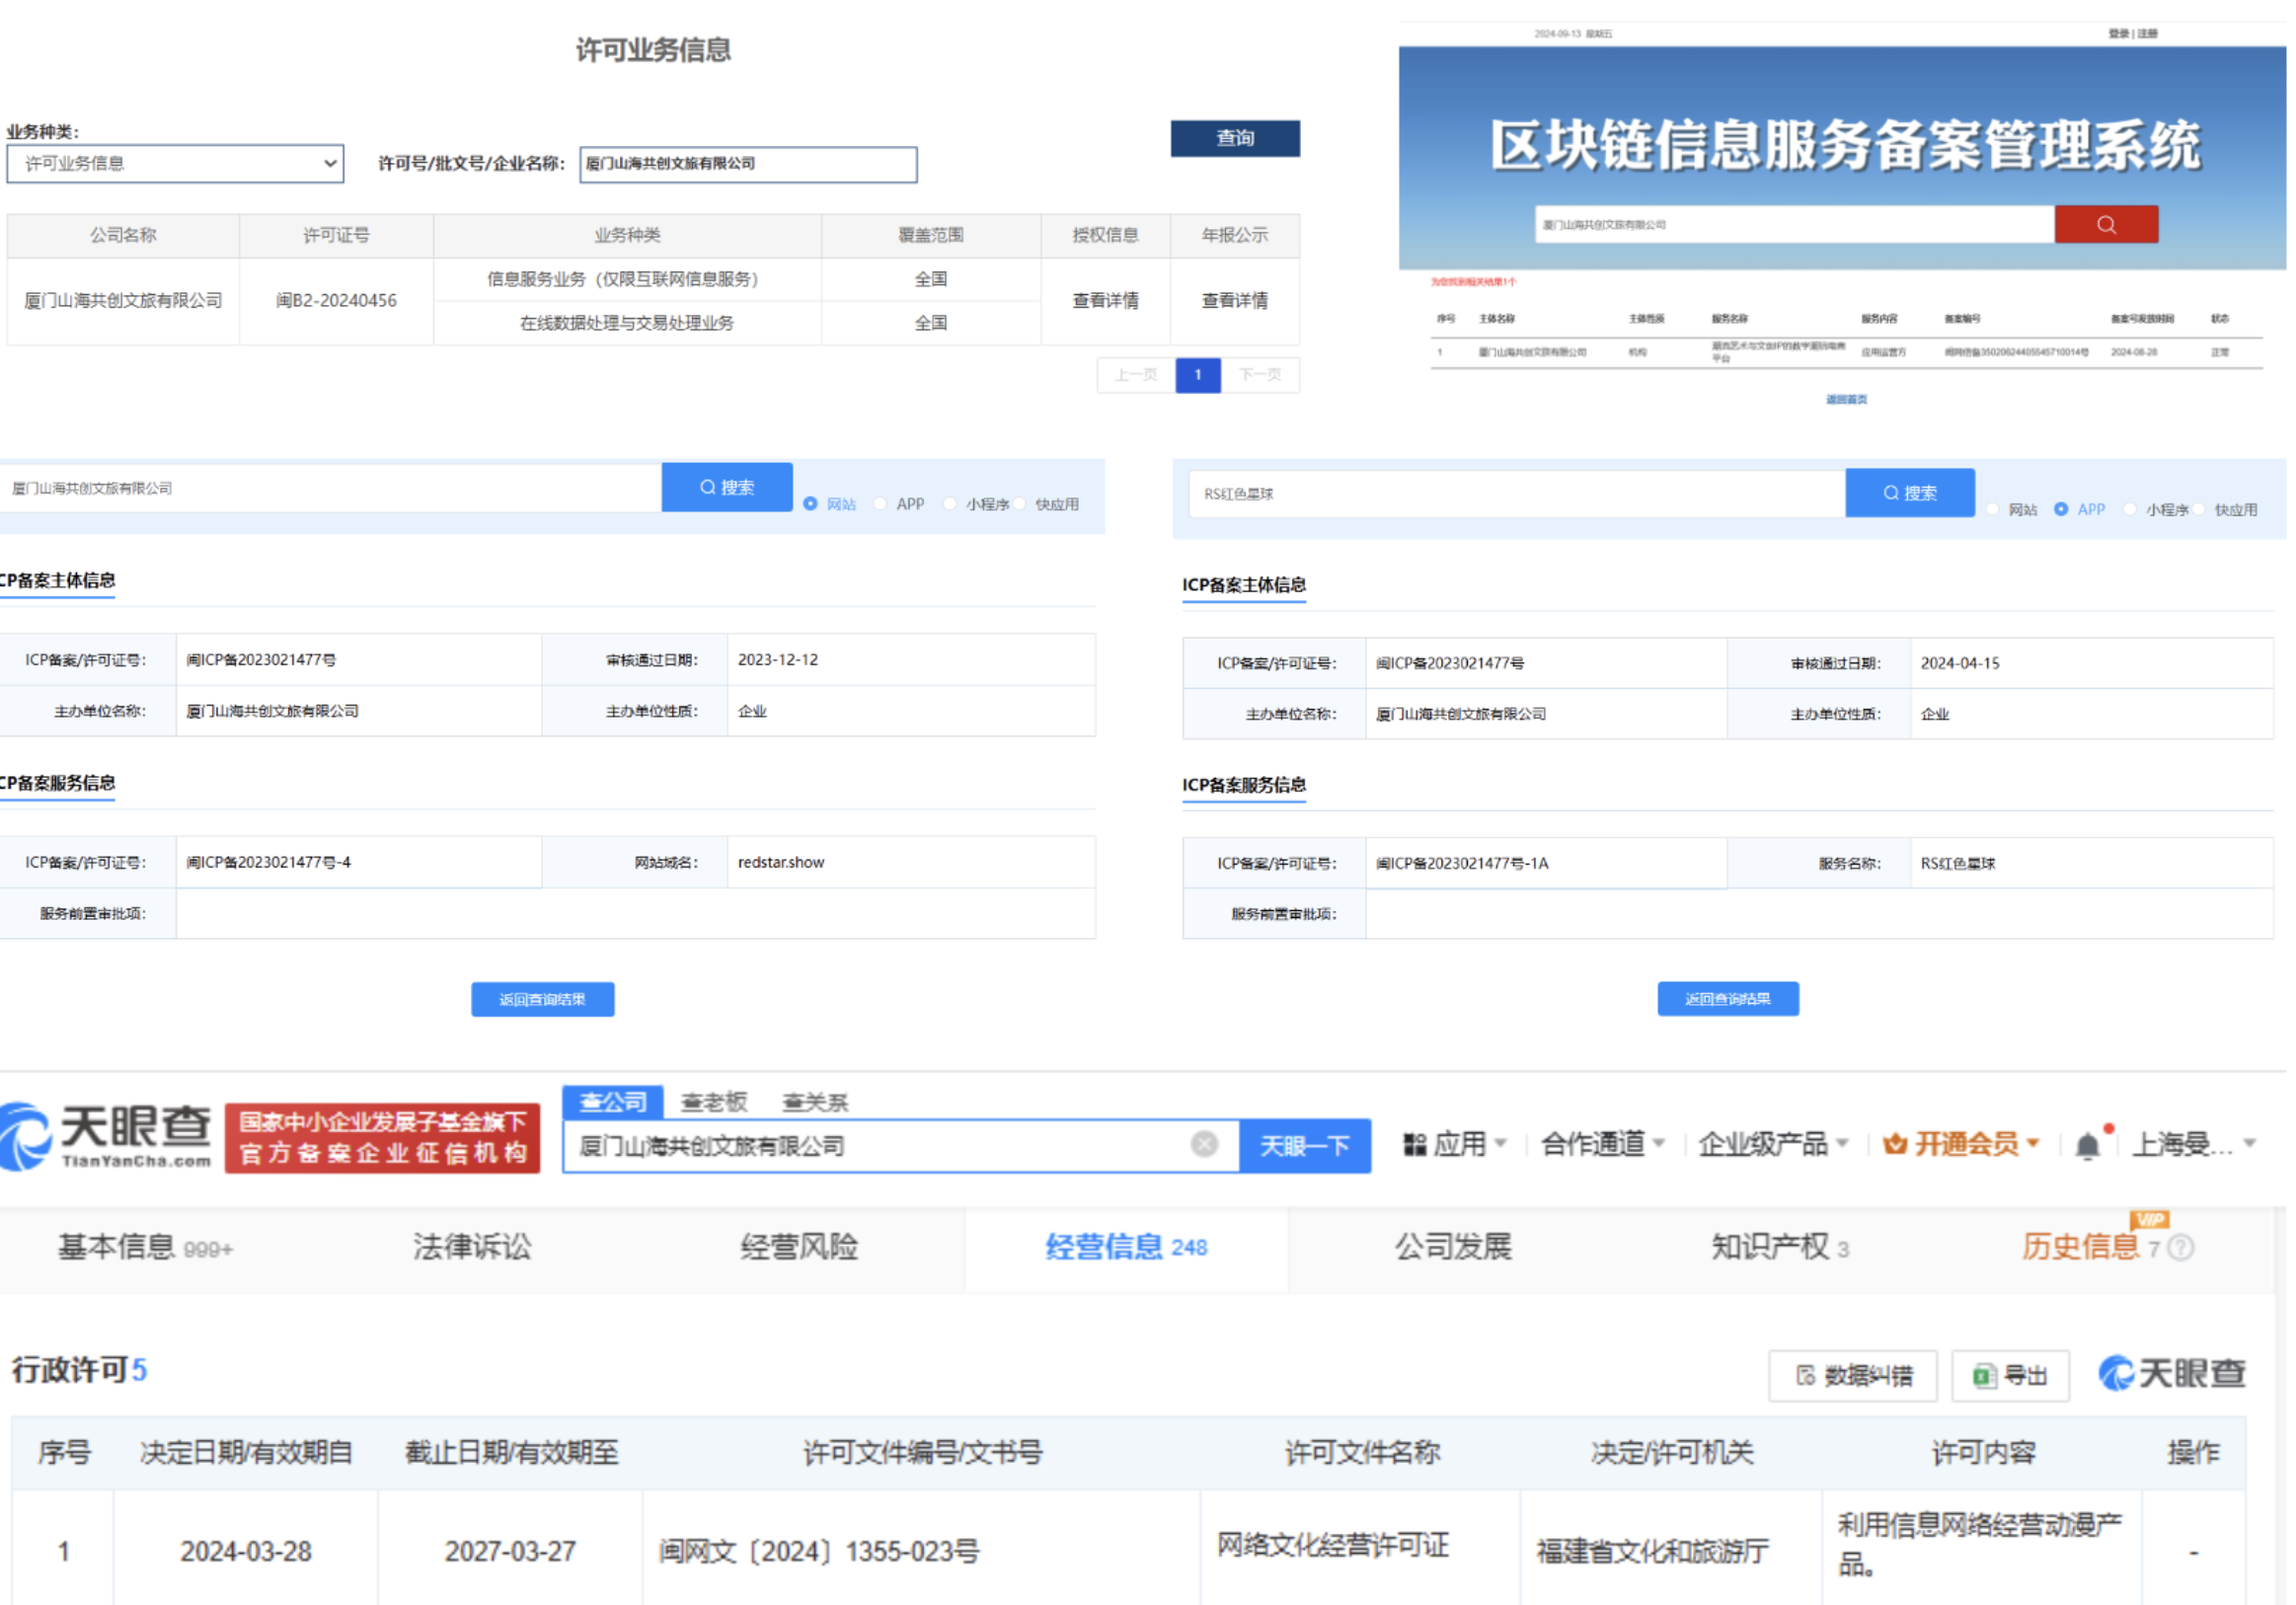
Task: Select APP radio in the left ICP search
Action: coord(880,504)
